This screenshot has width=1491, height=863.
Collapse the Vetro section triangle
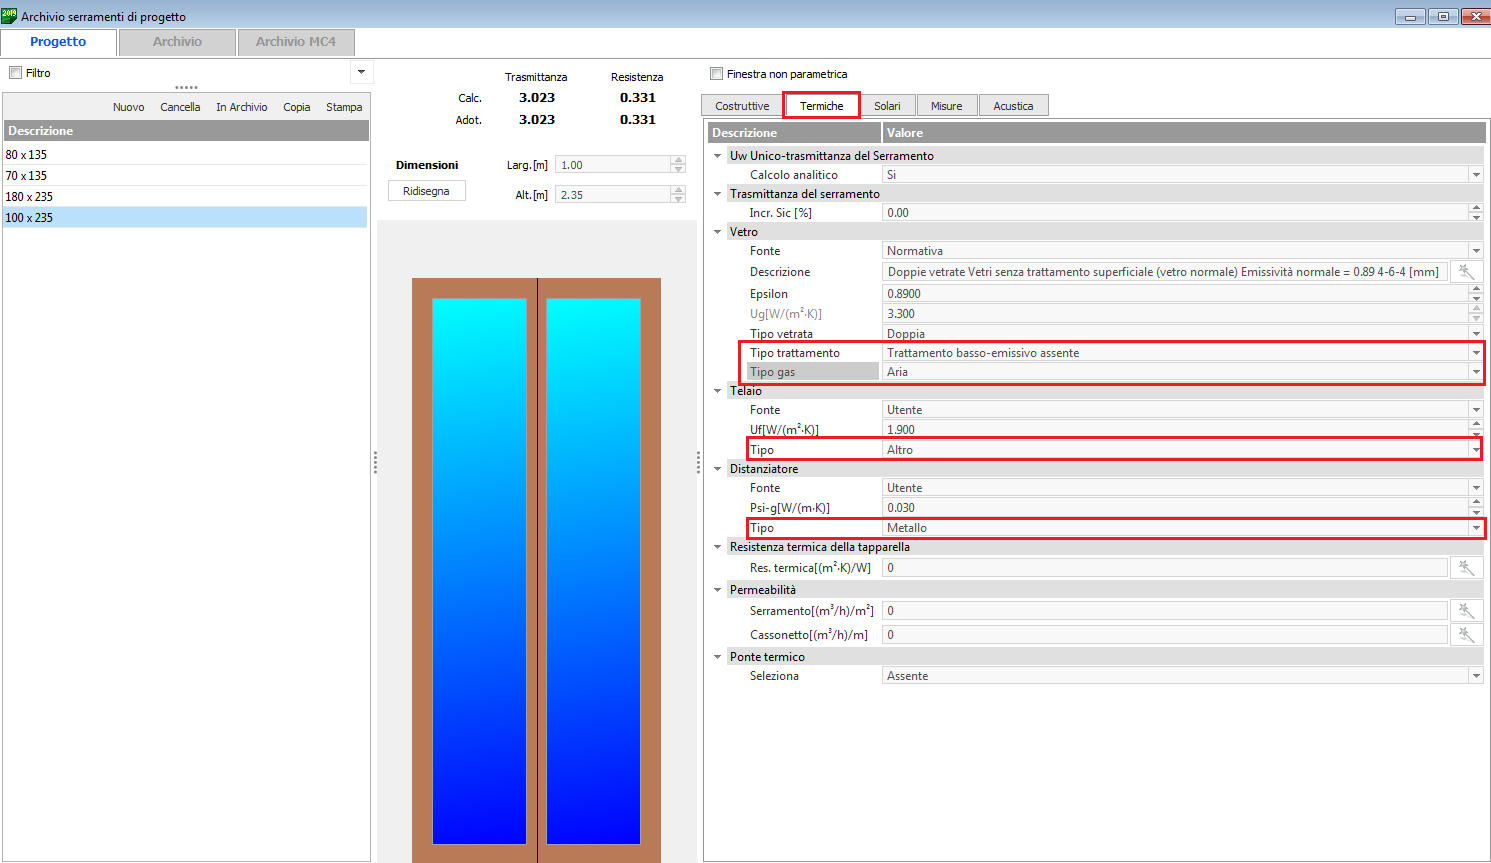pos(717,232)
